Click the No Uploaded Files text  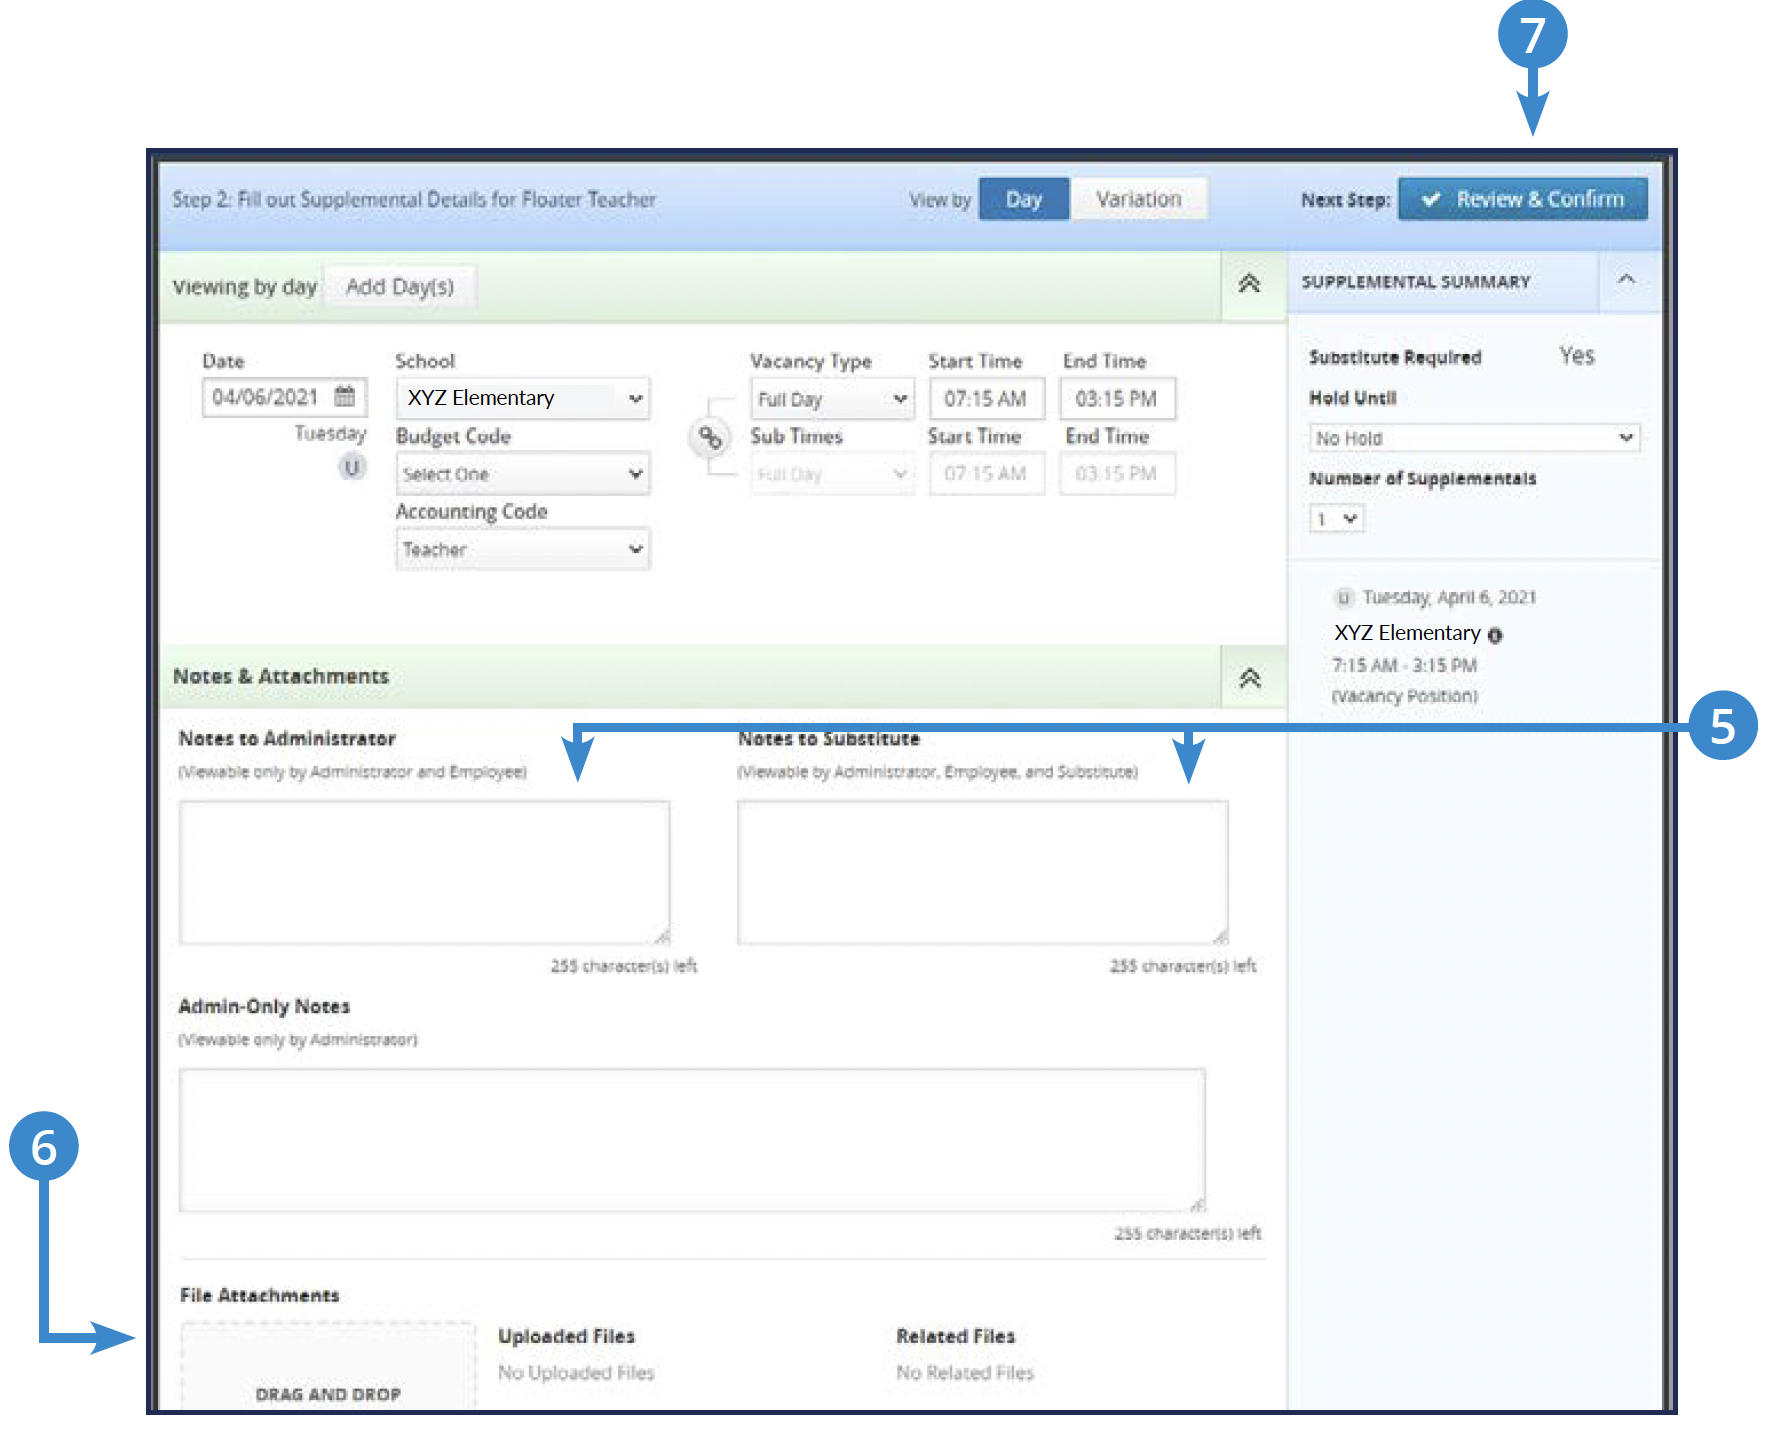tap(576, 1373)
